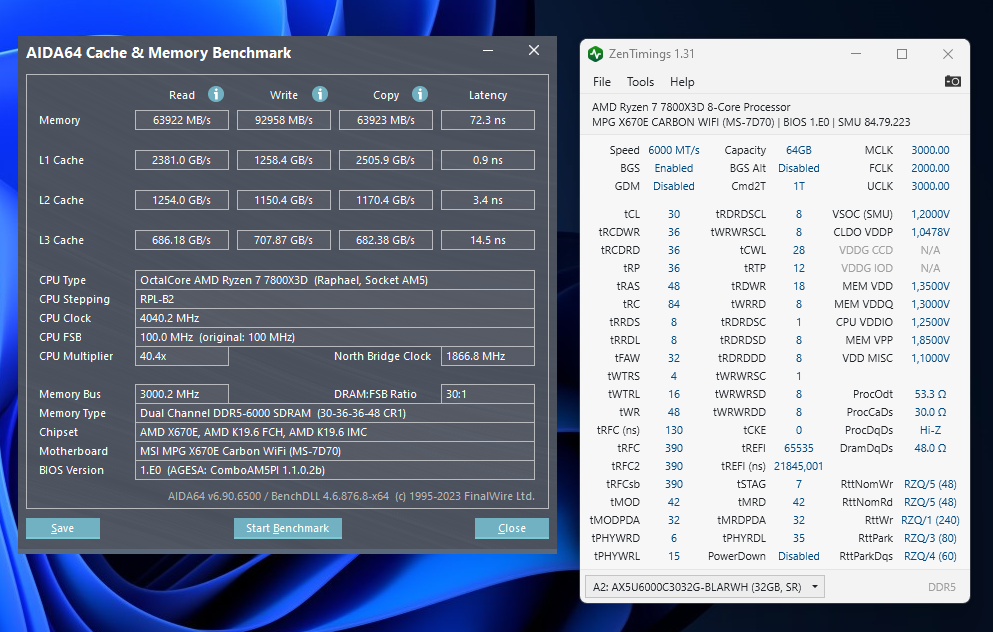Maximize the ZenTimings window
This screenshot has width=993, height=632.
(x=902, y=54)
